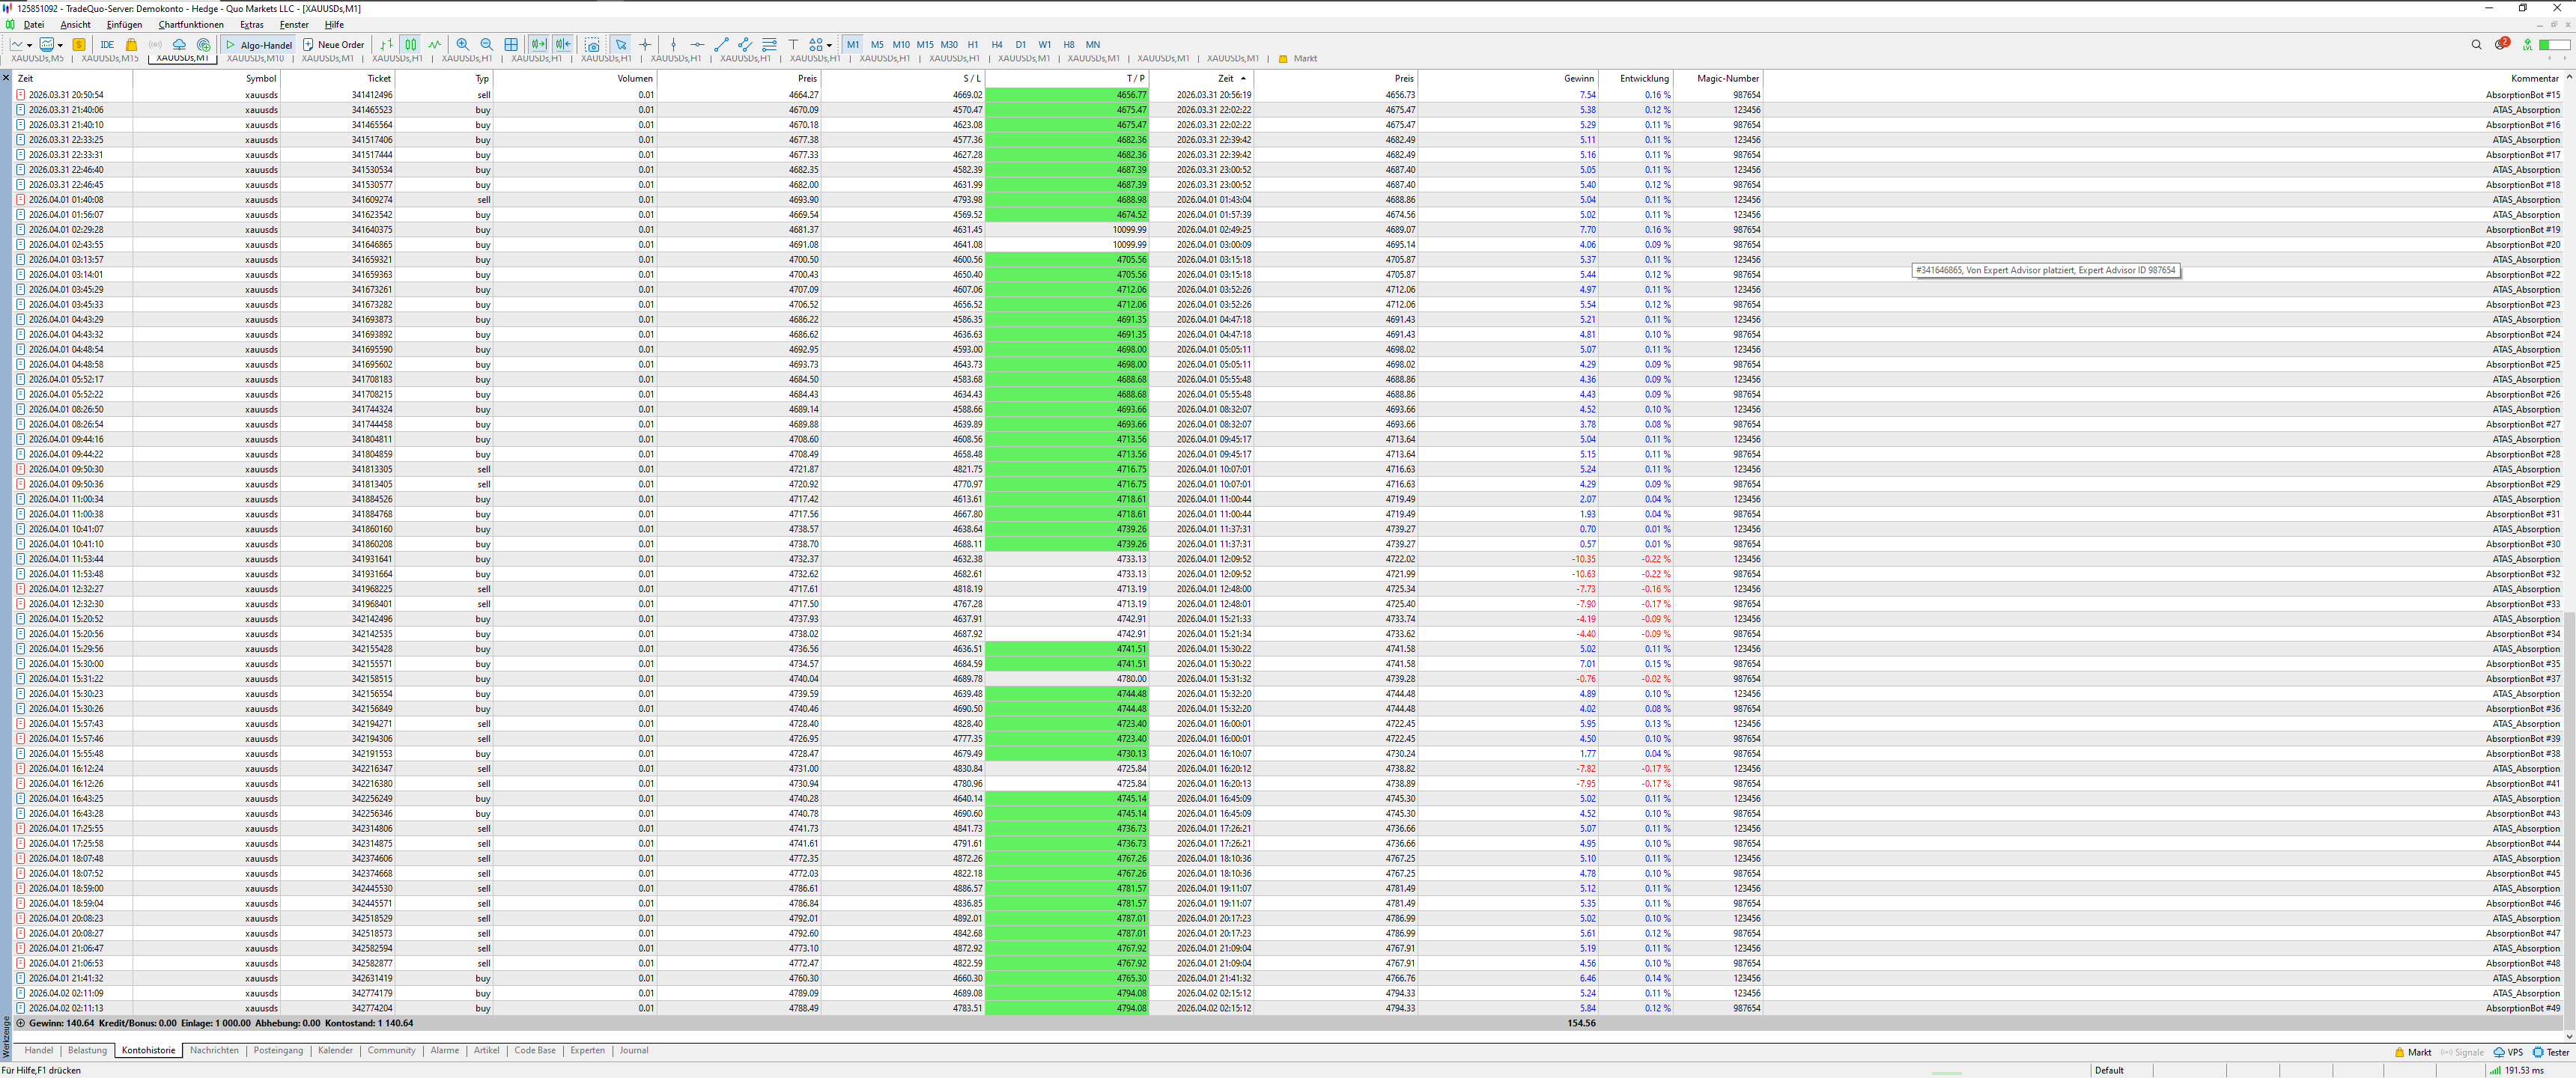2576x1078 pixels.
Task: Expand the chart type dropdown arrow
Action: tap(29, 45)
